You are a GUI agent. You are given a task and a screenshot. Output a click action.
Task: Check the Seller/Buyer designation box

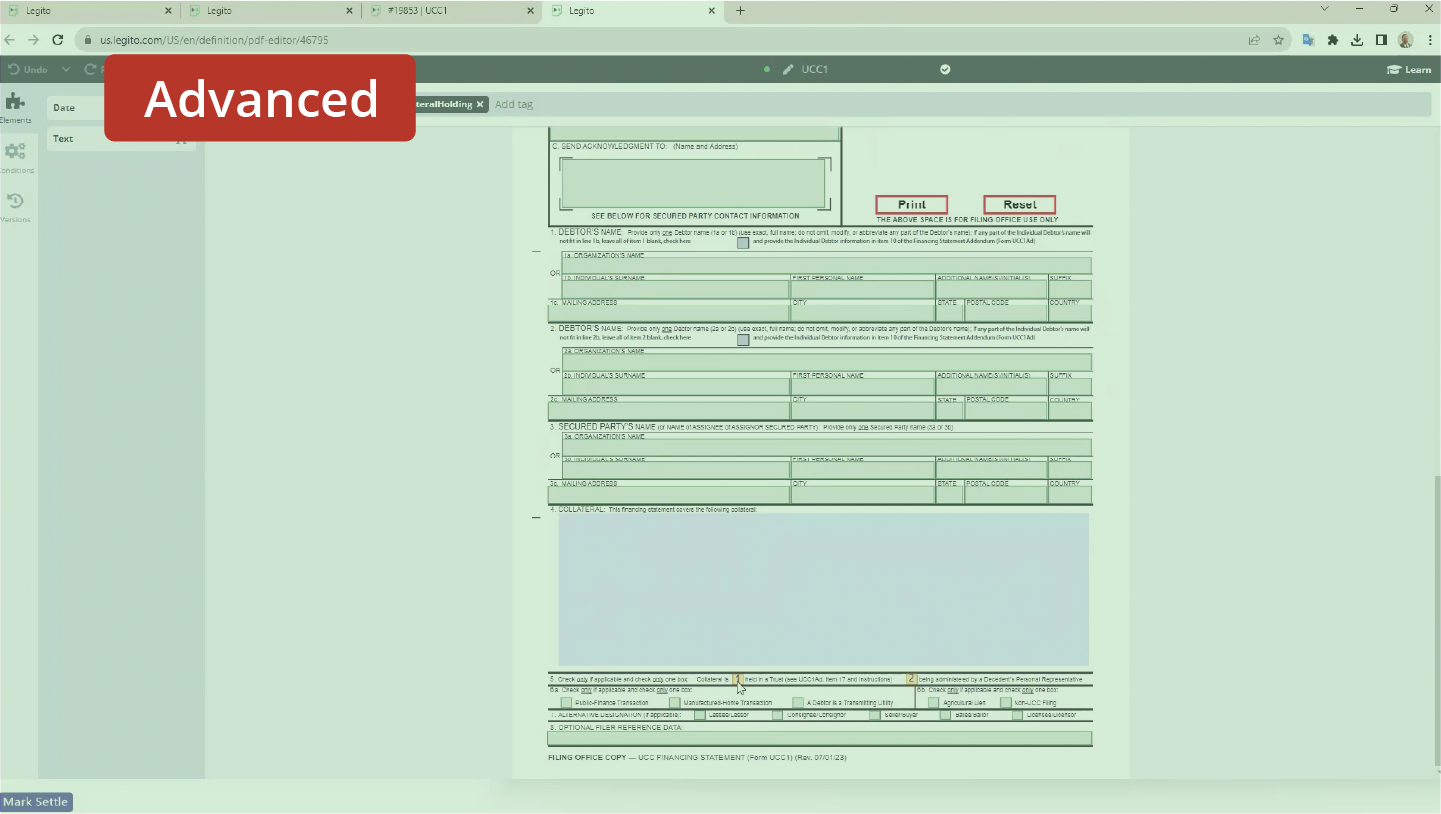click(x=875, y=715)
